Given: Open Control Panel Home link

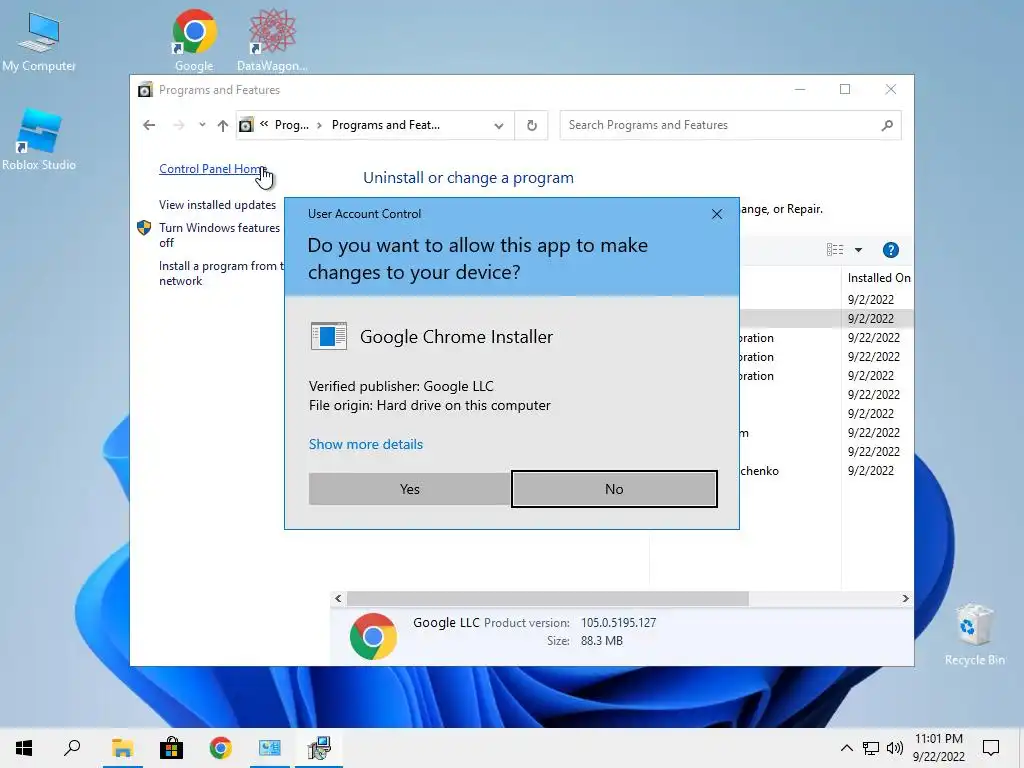Looking at the screenshot, I should pyautogui.click(x=213, y=168).
